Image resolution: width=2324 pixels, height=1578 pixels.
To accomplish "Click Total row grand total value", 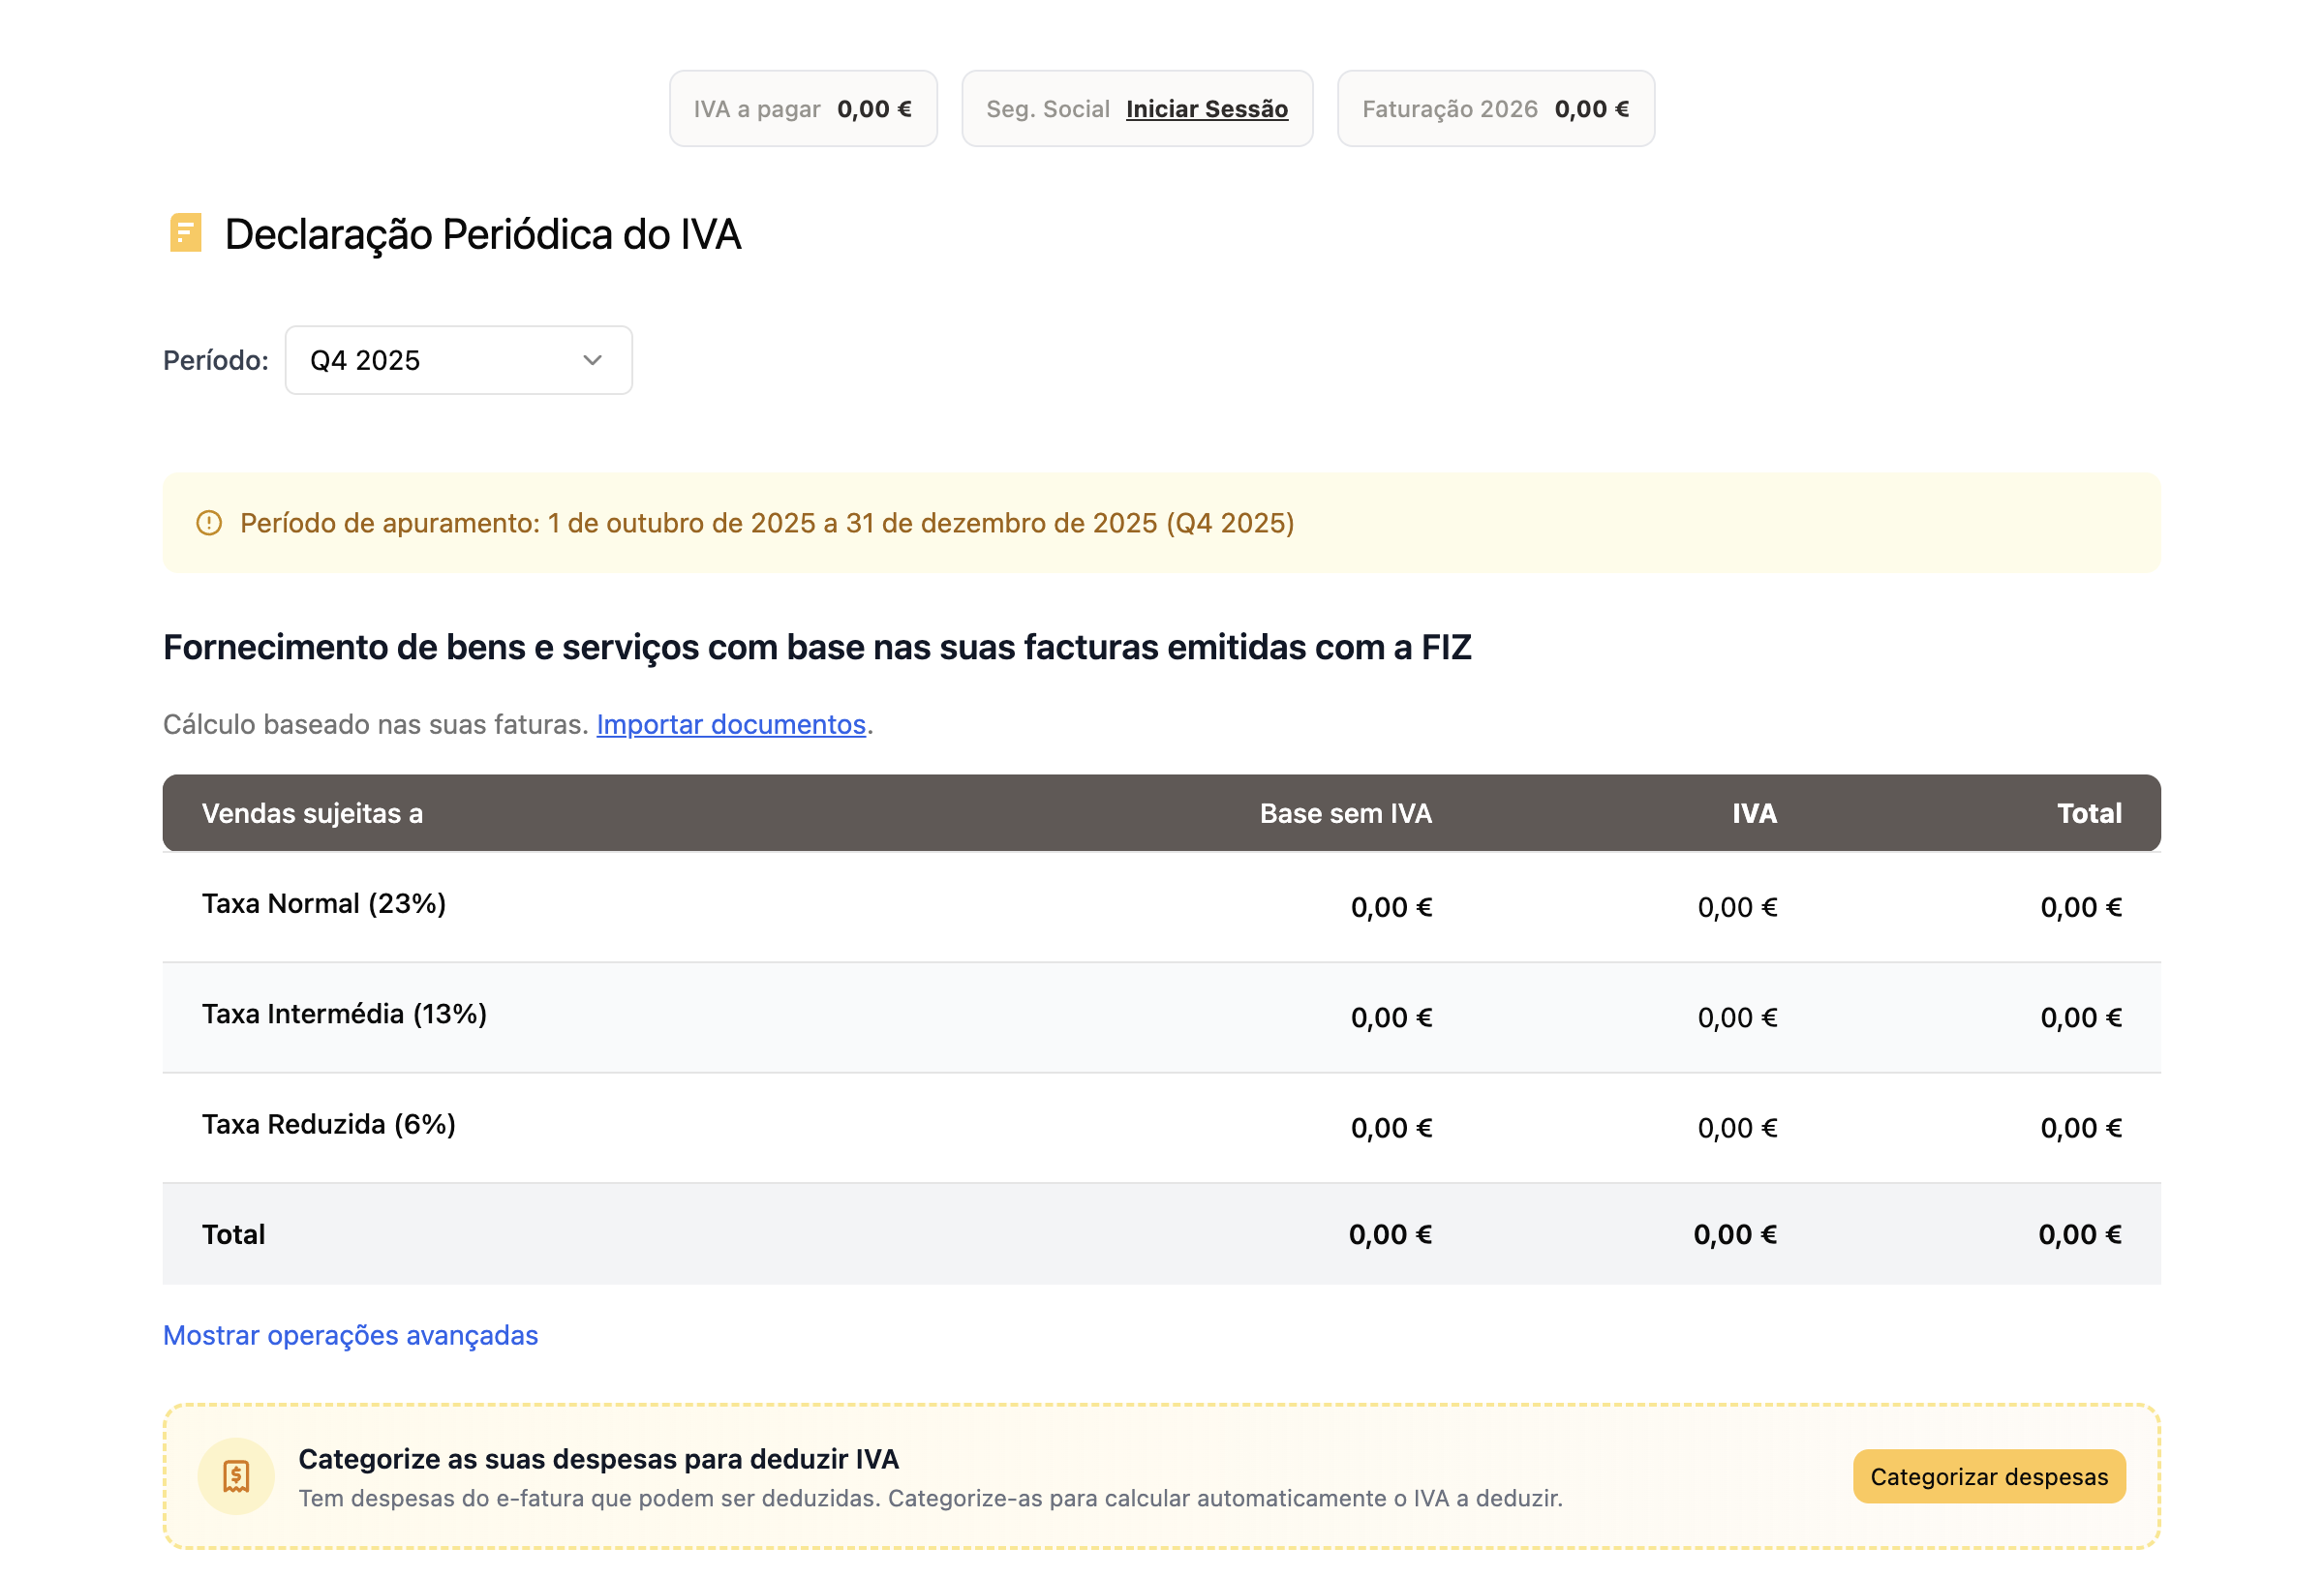I will click(2080, 1234).
